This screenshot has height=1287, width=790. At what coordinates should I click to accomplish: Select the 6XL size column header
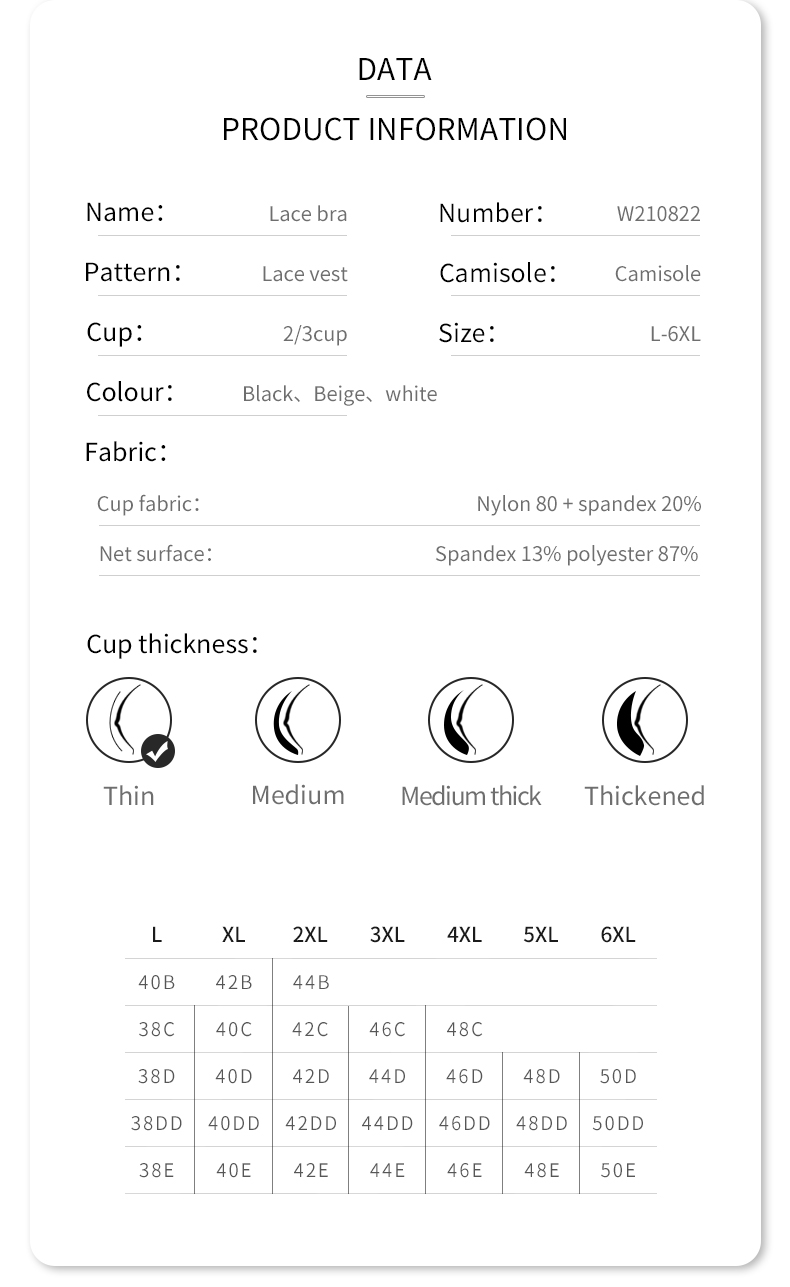pyautogui.click(x=618, y=935)
